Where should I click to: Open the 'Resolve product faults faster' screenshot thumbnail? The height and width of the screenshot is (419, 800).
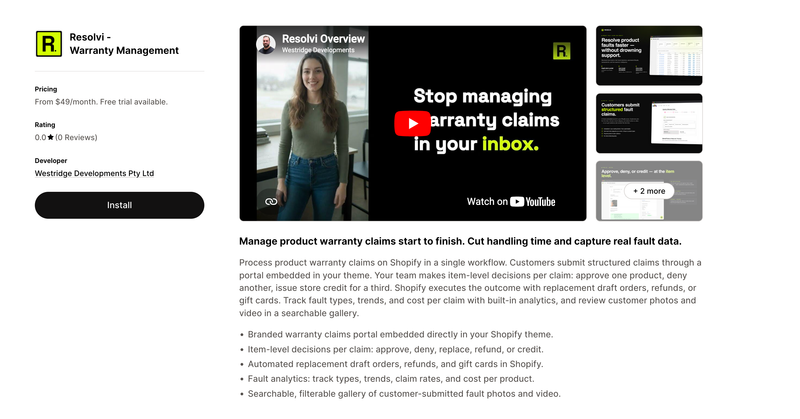649,56
